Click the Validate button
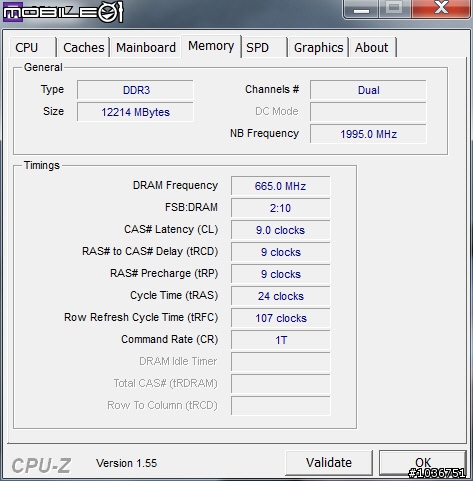The width and height of the screenshot is (473, 481). coord(329,463)
